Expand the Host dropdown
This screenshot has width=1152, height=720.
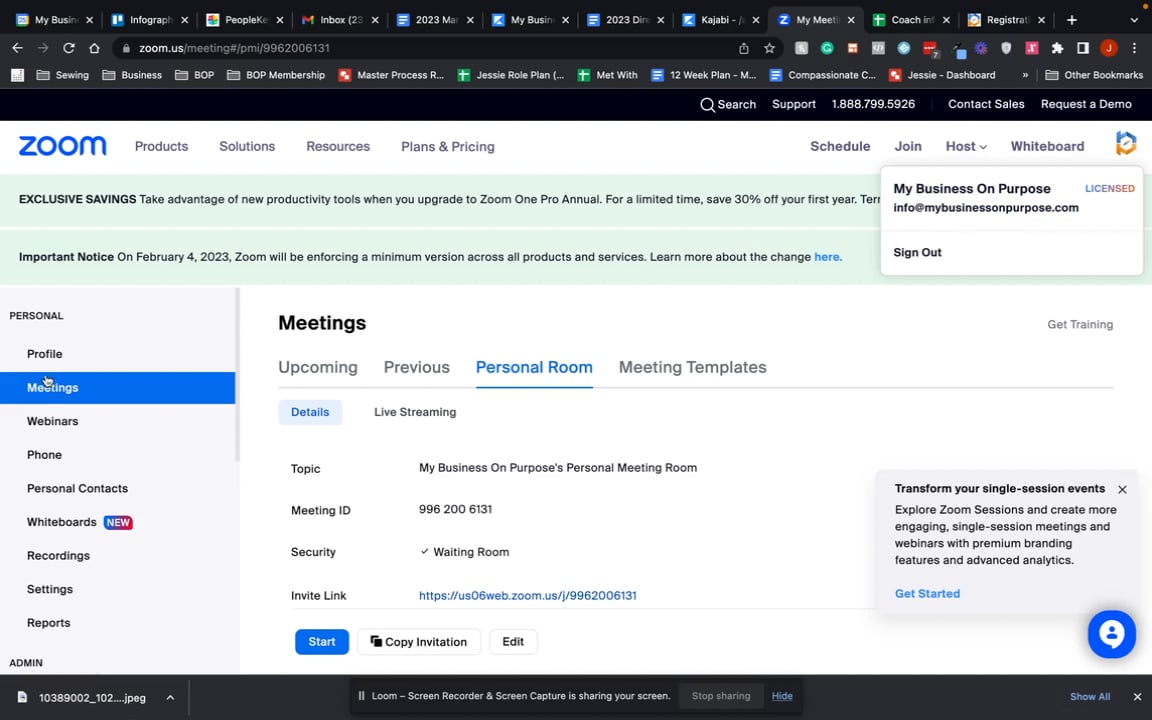(965, 146)
